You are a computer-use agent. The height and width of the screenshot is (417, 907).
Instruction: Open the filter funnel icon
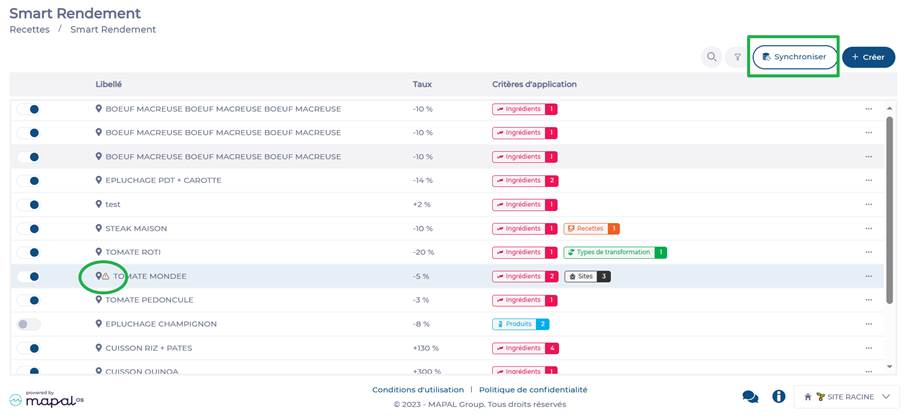(x=737, y=58)
